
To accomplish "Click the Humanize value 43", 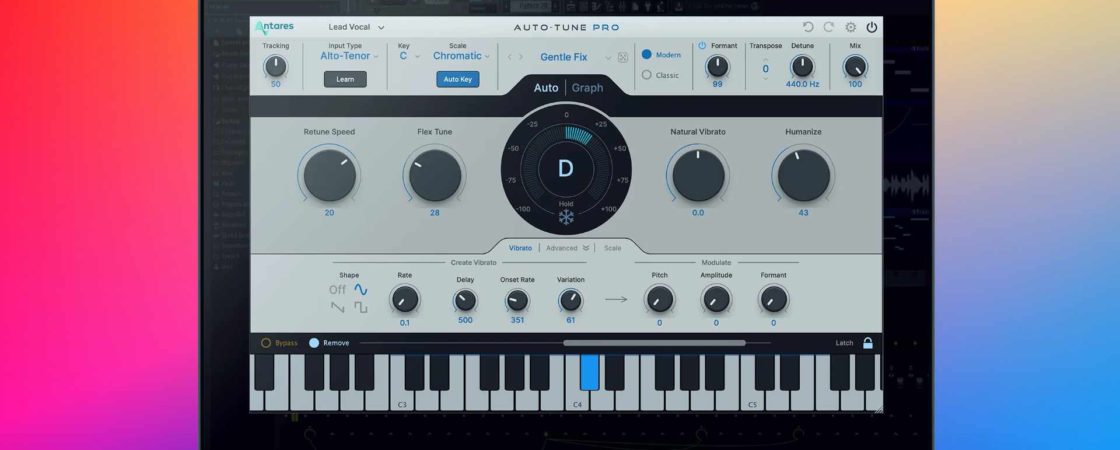I will (x=804, y=213).
